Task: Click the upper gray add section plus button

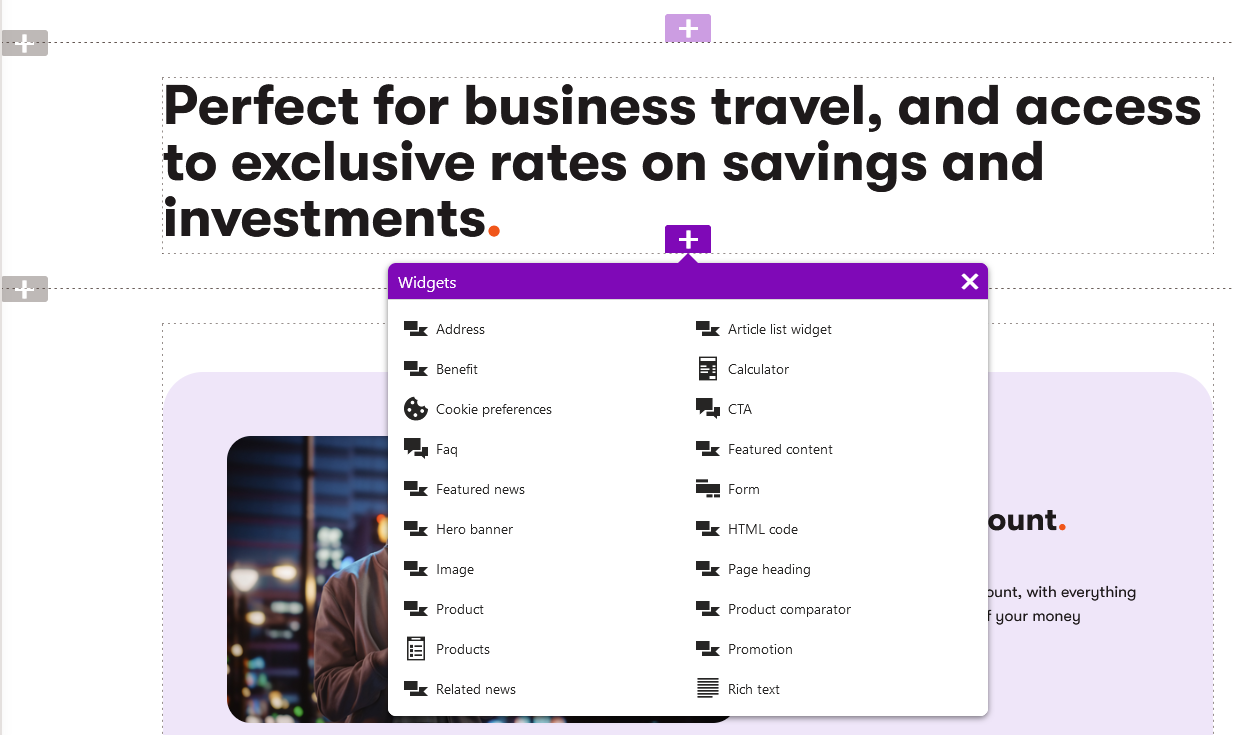Action: pyautogui.click(x=25, y=43)
